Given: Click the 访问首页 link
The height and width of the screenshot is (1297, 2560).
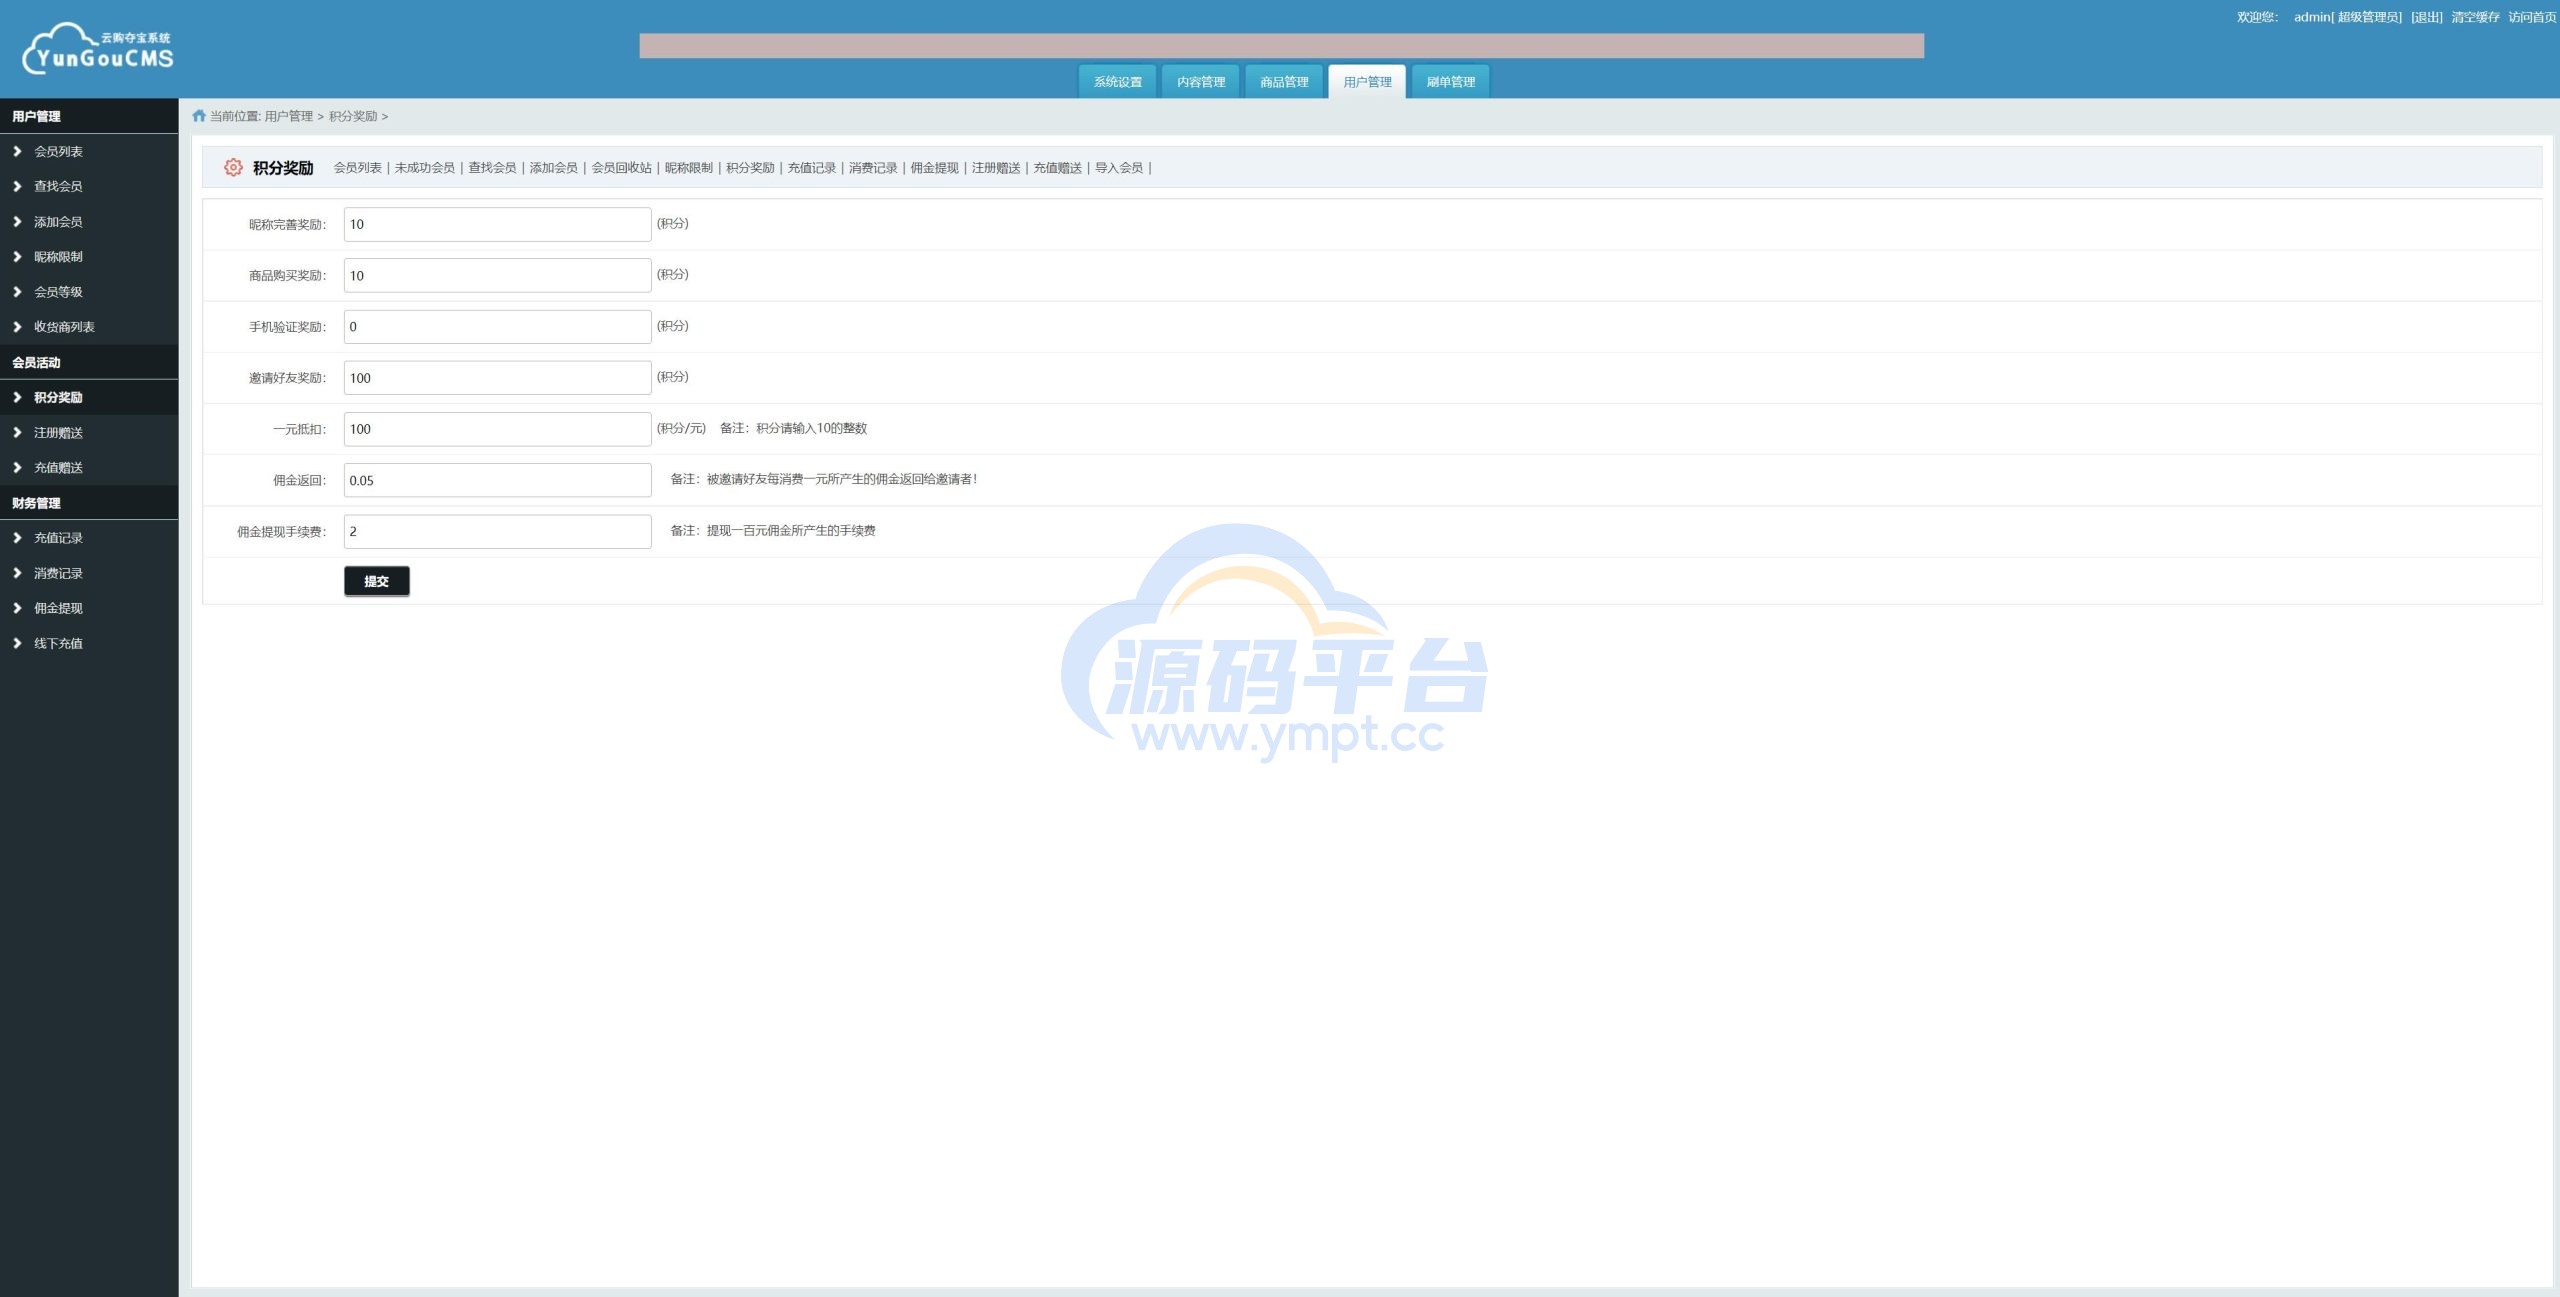Looking at the screenshot, I should 2531,17.
